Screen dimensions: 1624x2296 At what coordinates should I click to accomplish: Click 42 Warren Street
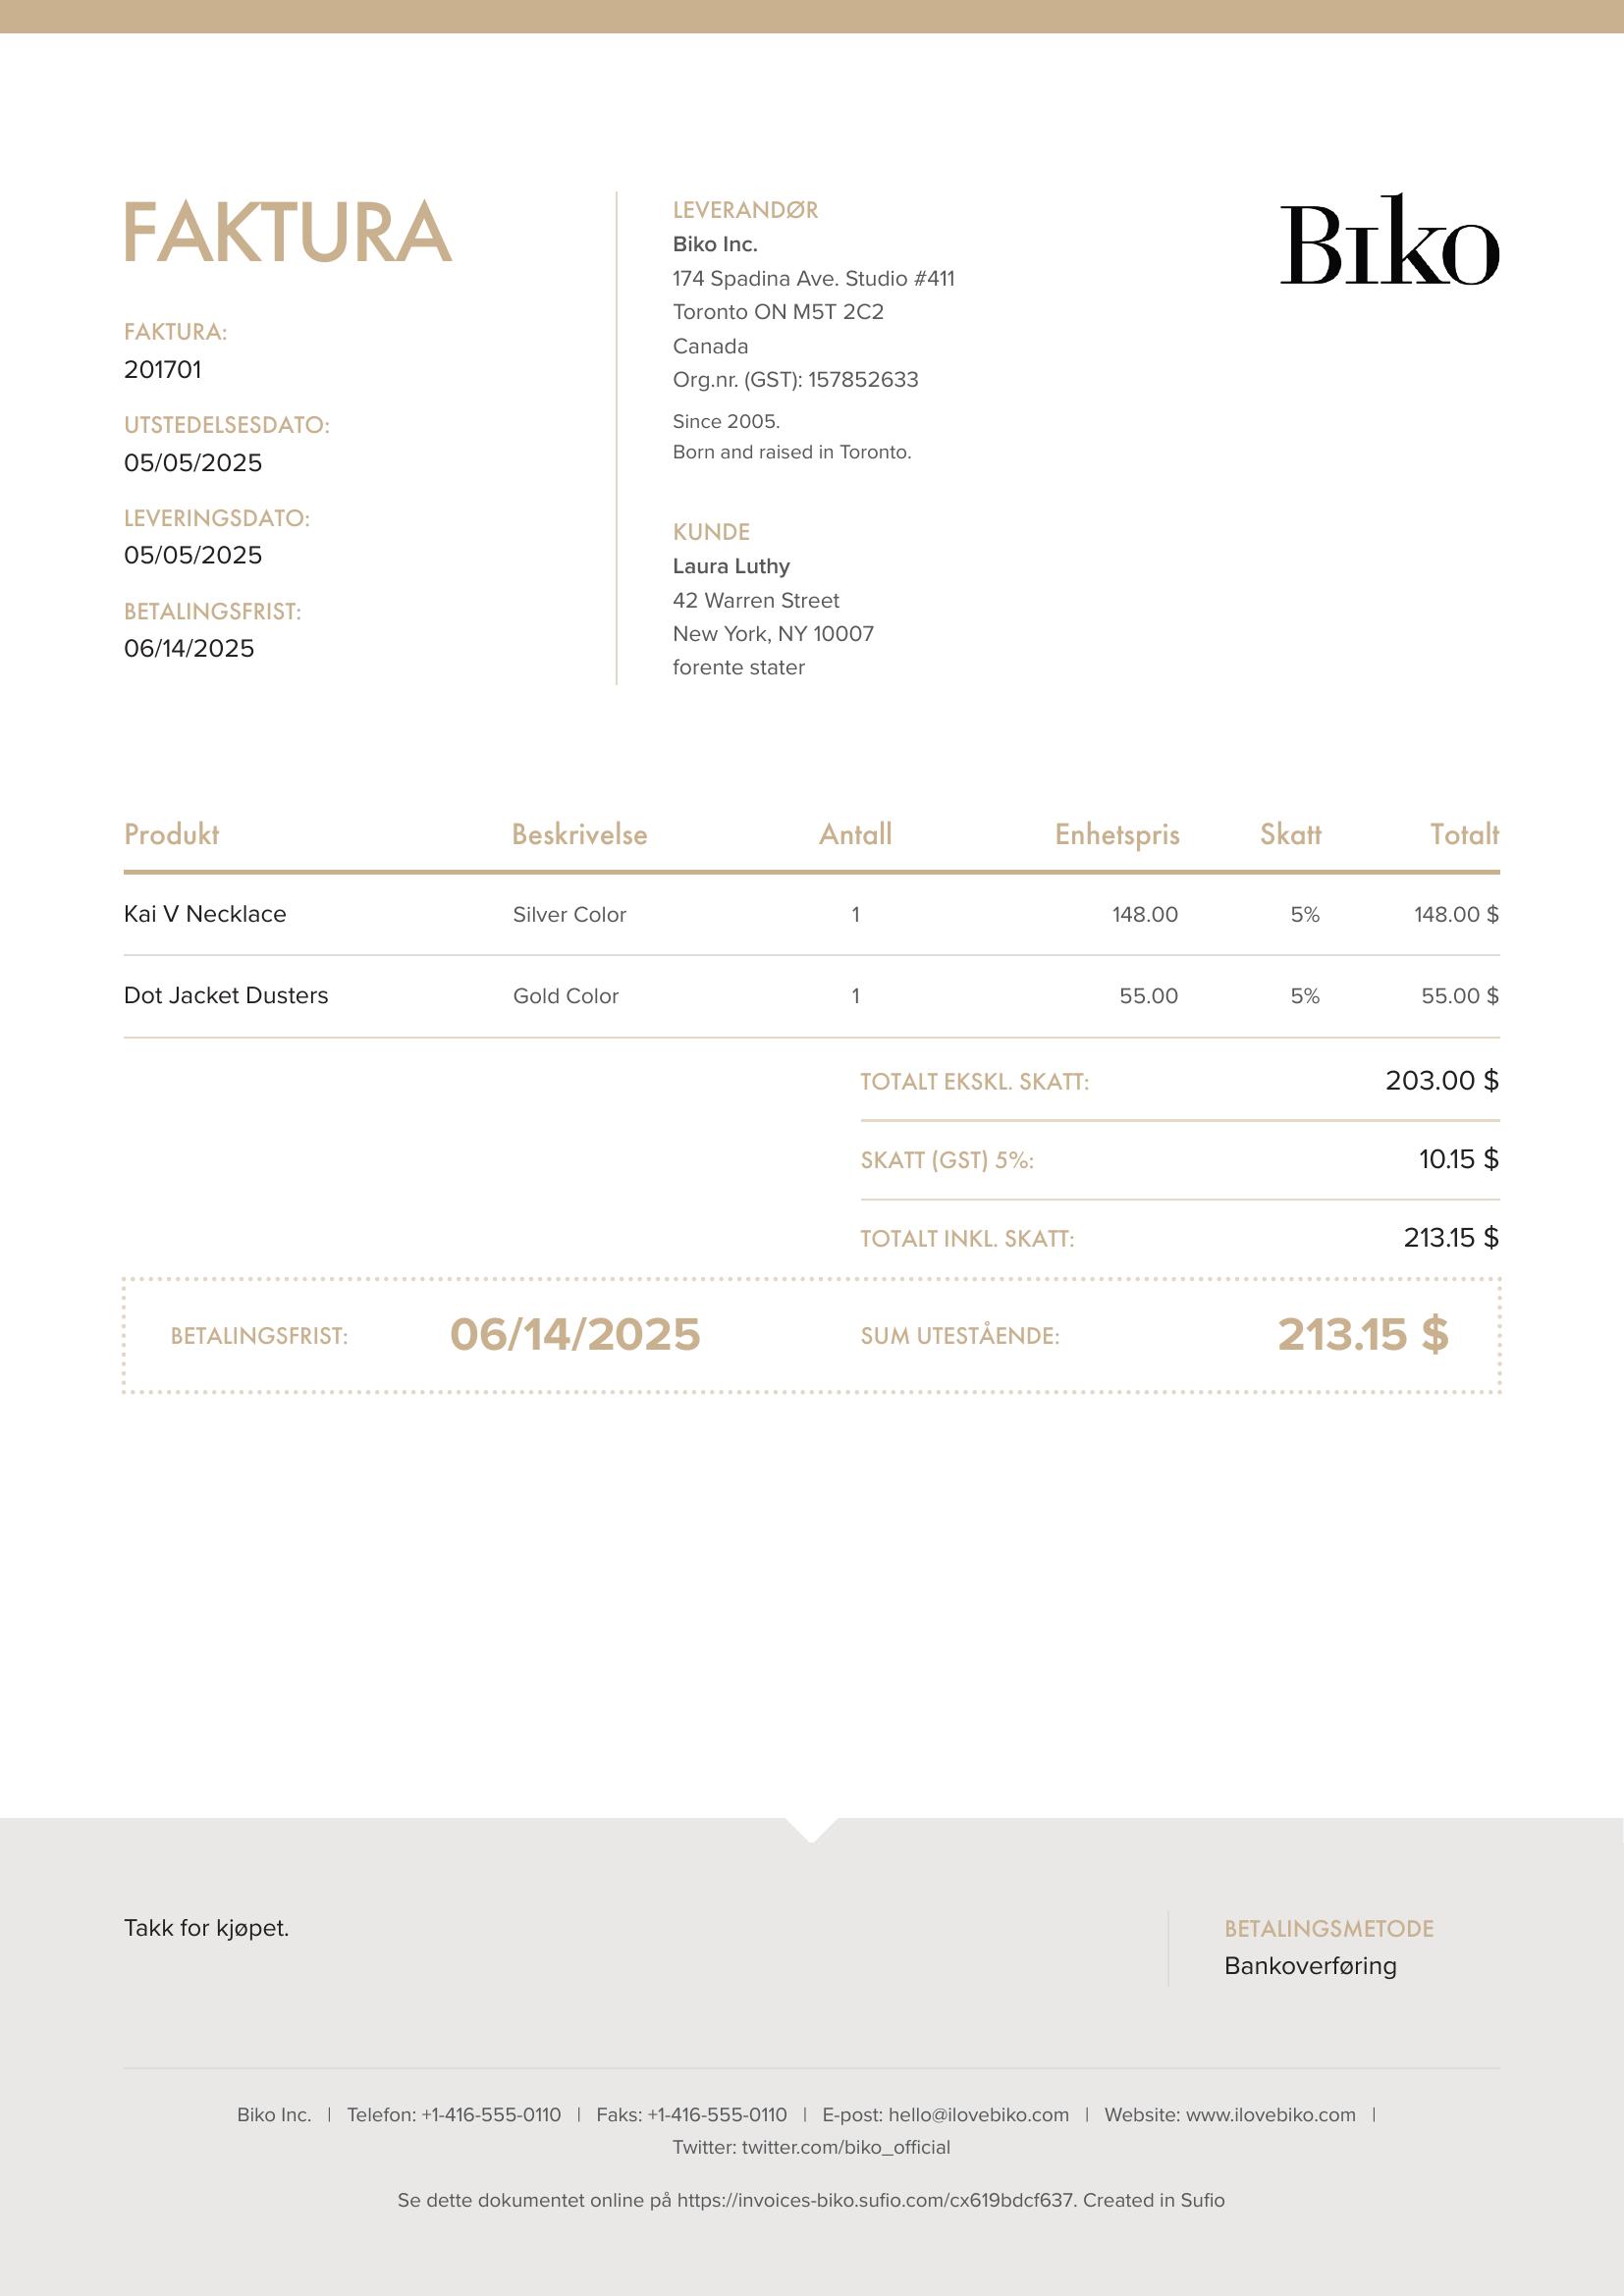pos(756,600)
